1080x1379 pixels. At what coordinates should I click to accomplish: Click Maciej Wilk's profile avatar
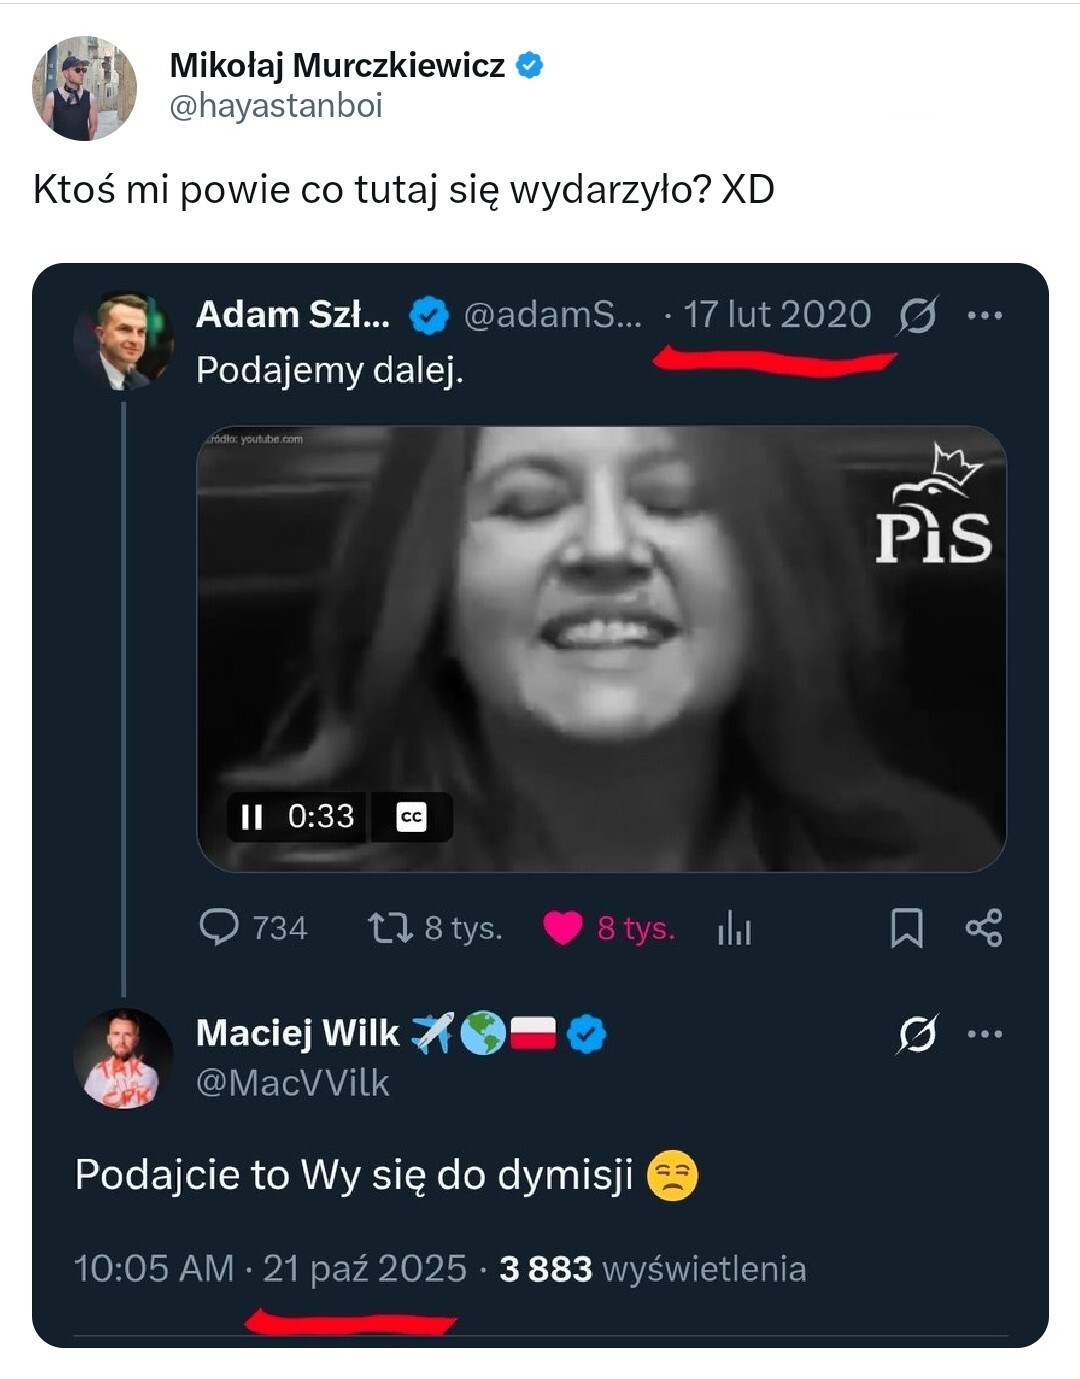point(124,1058)
